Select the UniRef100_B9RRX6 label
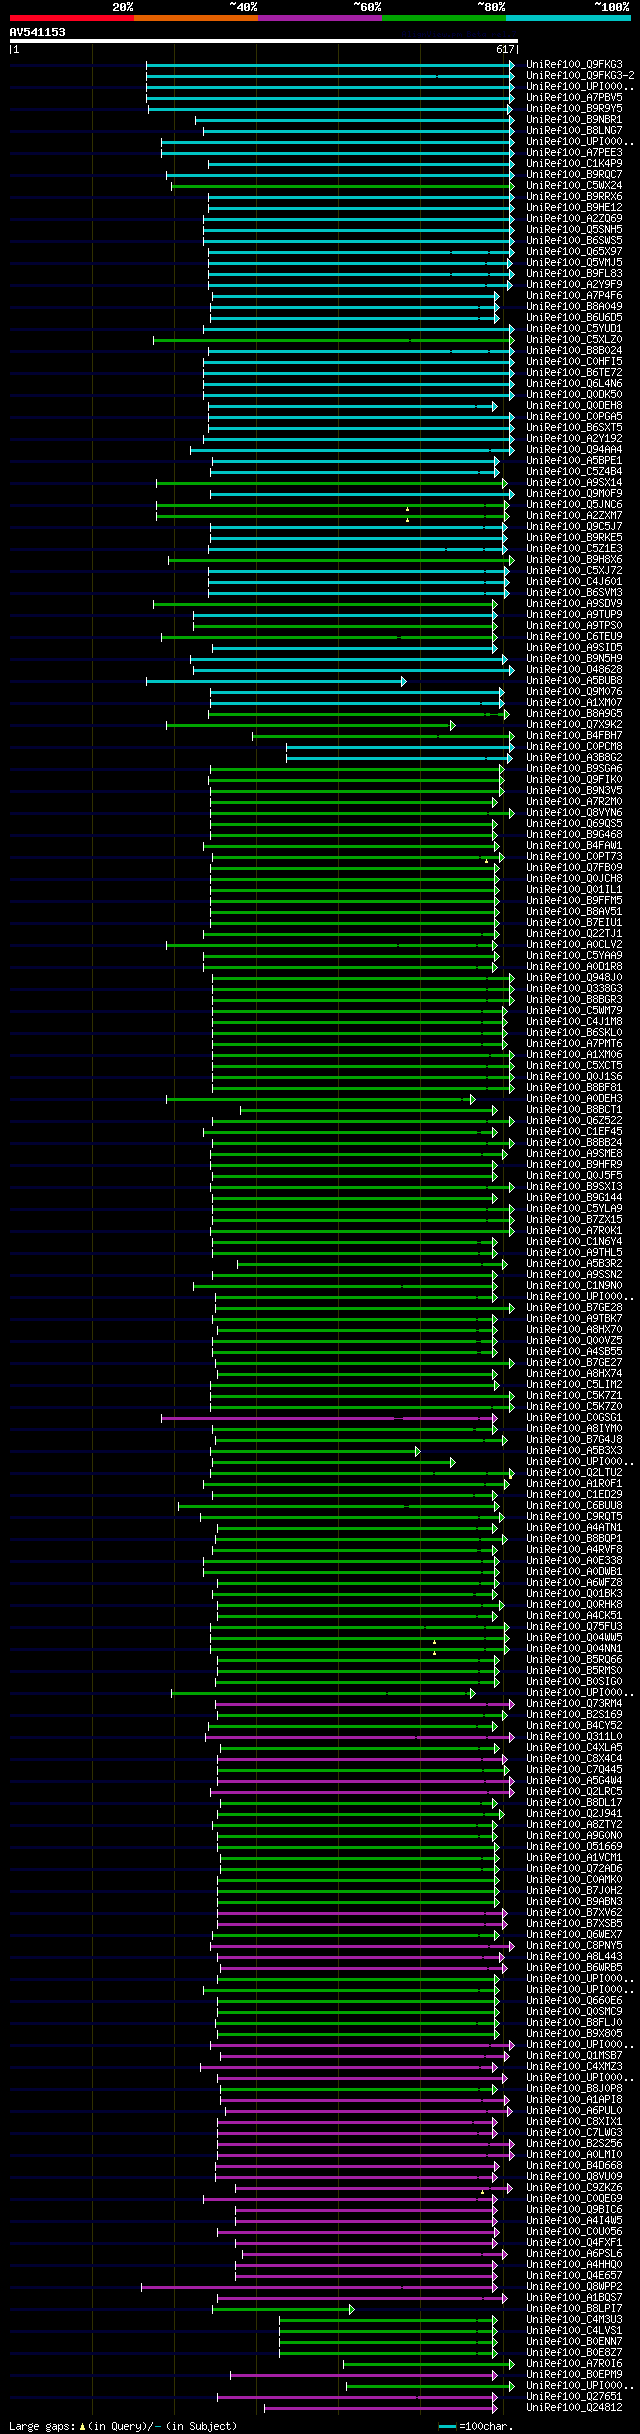The height and width of the screenshot is (2434, 640). pyautogui.click(x=574, y=197)
